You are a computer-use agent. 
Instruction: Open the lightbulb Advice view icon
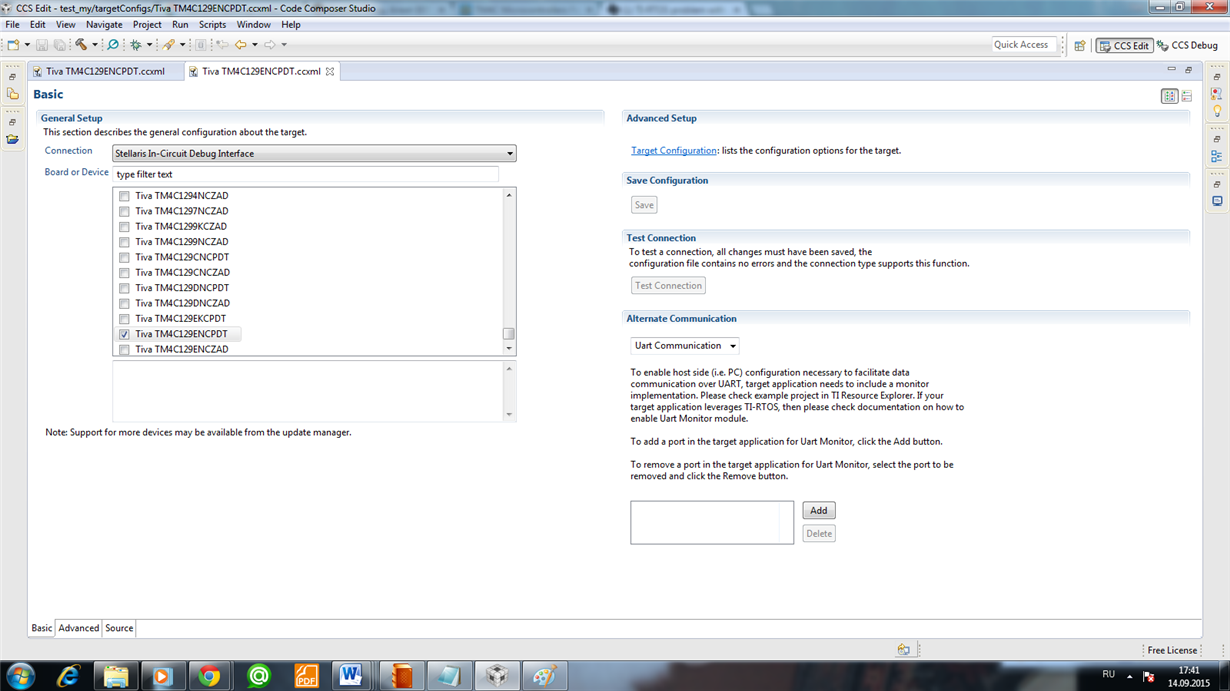click(1217, 111)
